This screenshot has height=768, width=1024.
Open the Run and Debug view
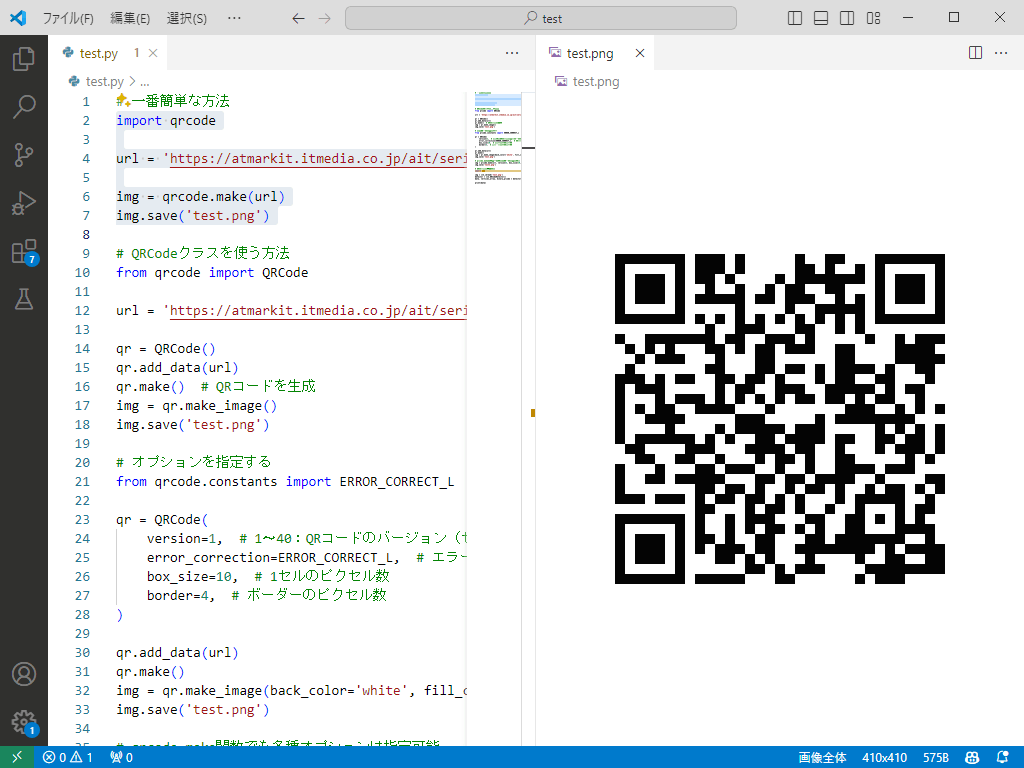[x=24, y=202]
